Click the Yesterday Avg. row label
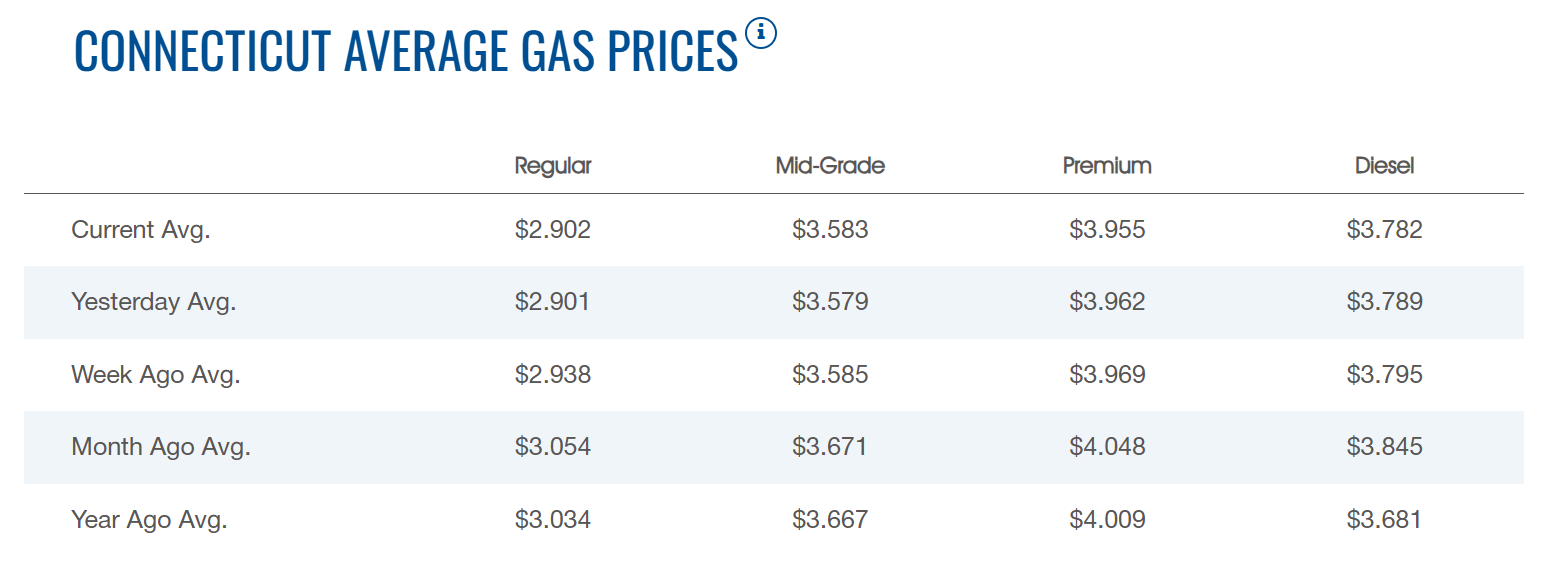Viewport: 1549px width, 569px height. [154, 302]
